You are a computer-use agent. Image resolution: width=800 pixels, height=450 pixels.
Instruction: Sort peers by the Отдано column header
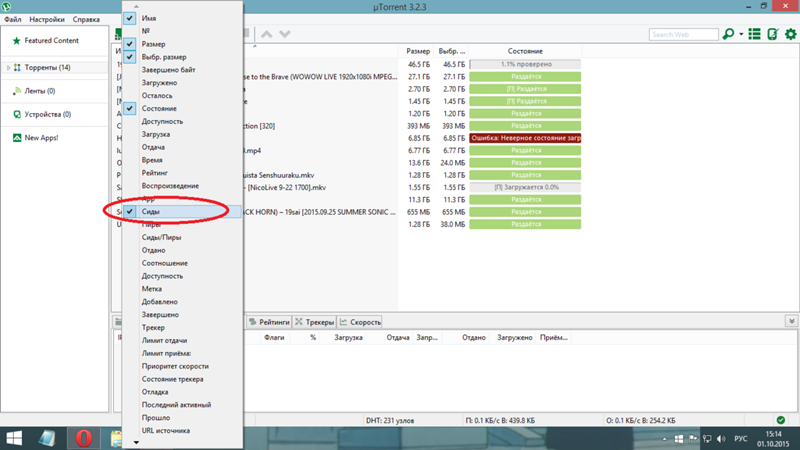[473, 337]
